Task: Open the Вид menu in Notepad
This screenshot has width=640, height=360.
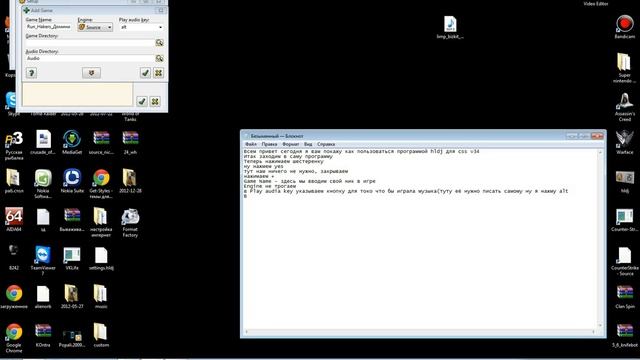Action: click(308, 144)
